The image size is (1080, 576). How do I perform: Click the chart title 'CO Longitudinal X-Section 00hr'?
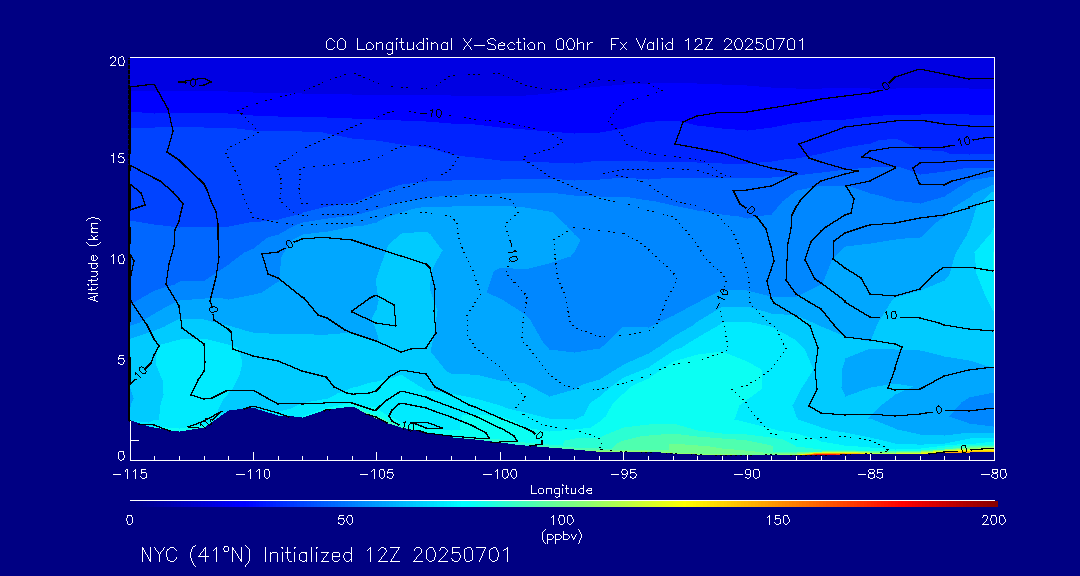coord(461,45)
